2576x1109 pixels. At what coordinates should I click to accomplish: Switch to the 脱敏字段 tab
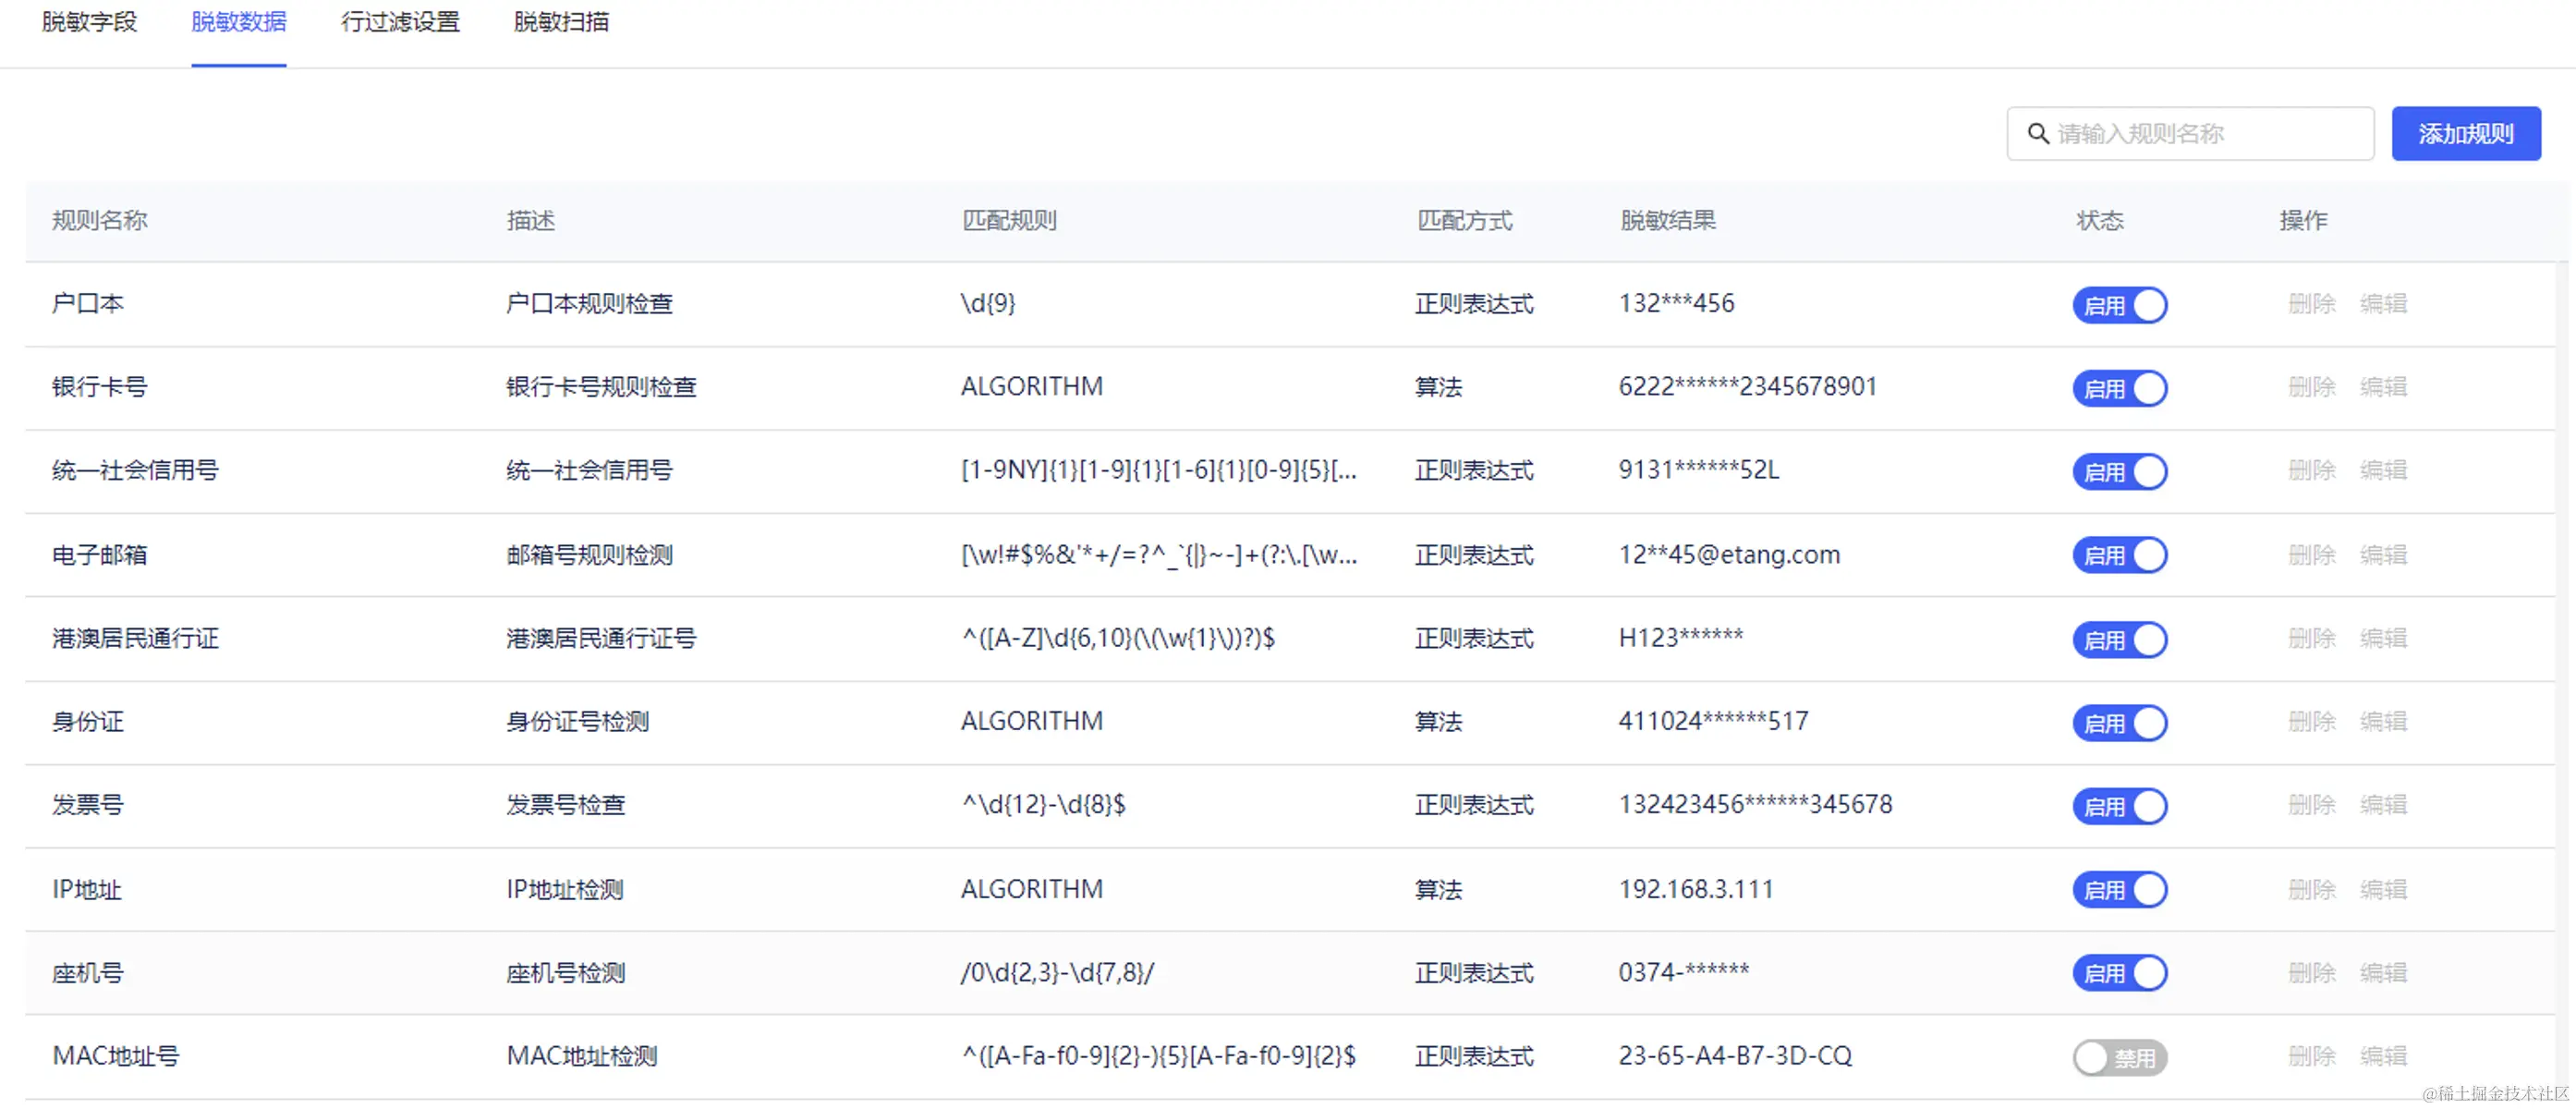[x=89, y=22]
